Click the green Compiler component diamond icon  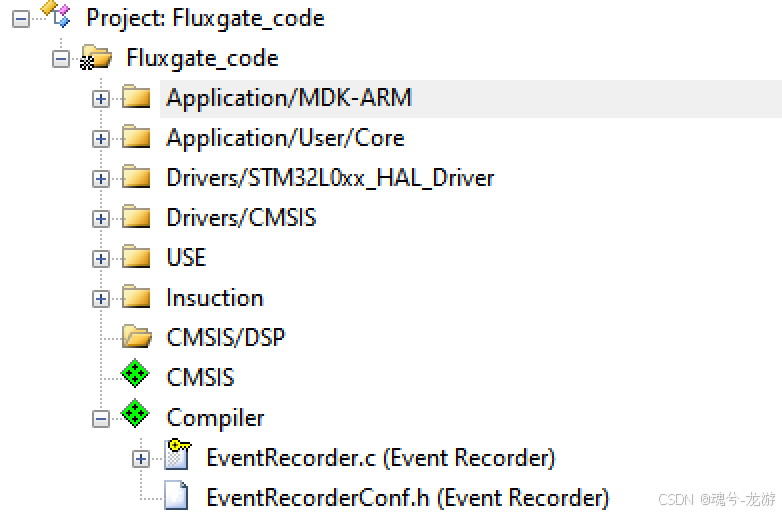click(135, 413)
